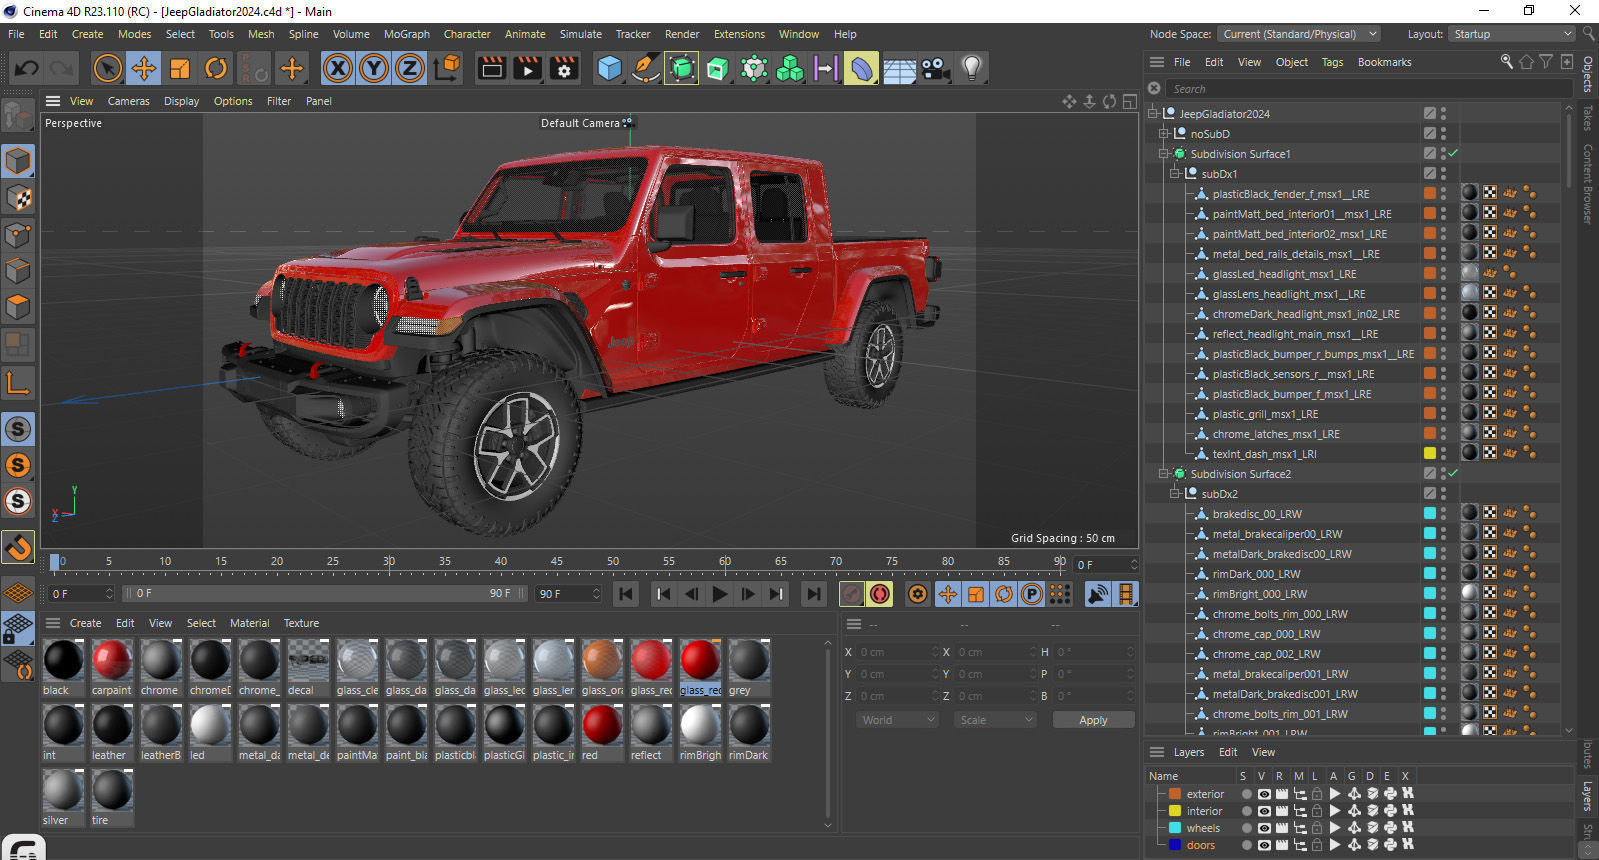This screenshot has width=1599, height=860.
Task: Go to end of timeline
Action: [x=814, y=594]
